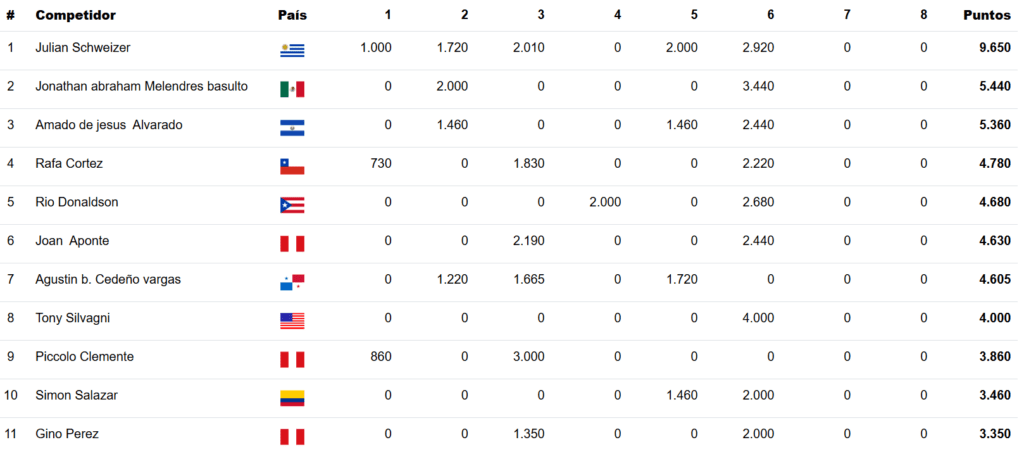This screenshot has height=454, width=1024.
Task: Click the Peru flag beside Joan Aponte
Action: click(292, 244)
